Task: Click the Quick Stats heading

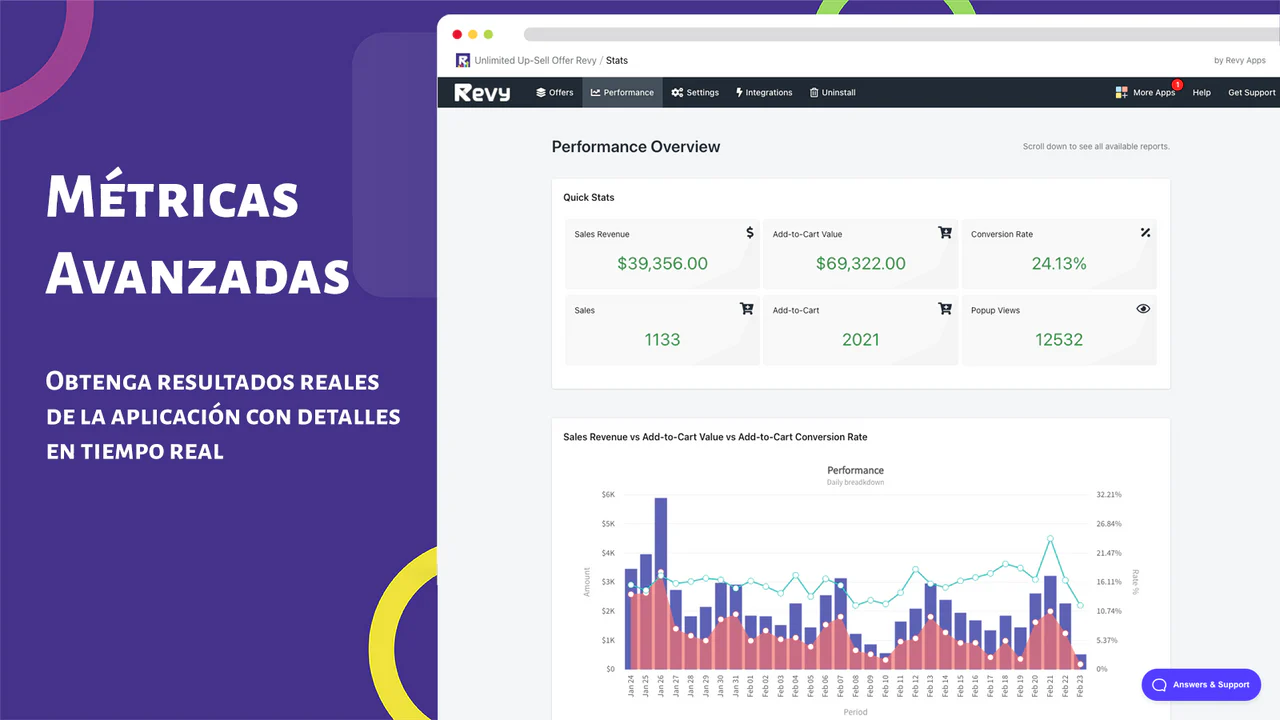Action: 589,197
